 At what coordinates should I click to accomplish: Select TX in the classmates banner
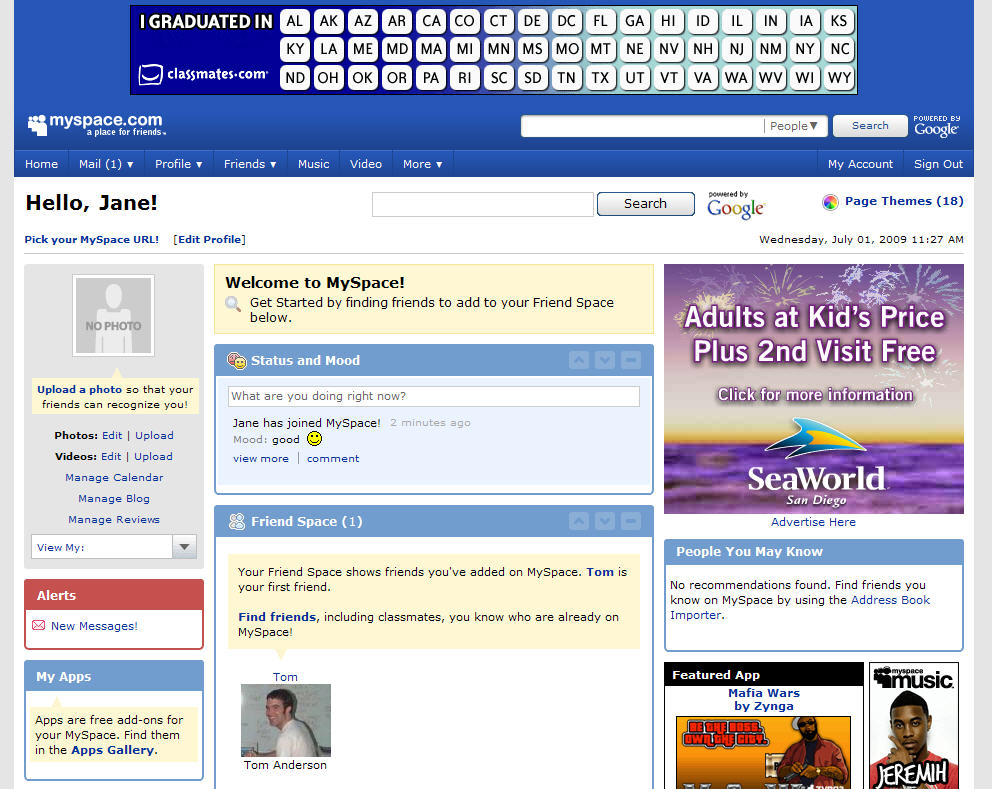(x=600, y=78)
